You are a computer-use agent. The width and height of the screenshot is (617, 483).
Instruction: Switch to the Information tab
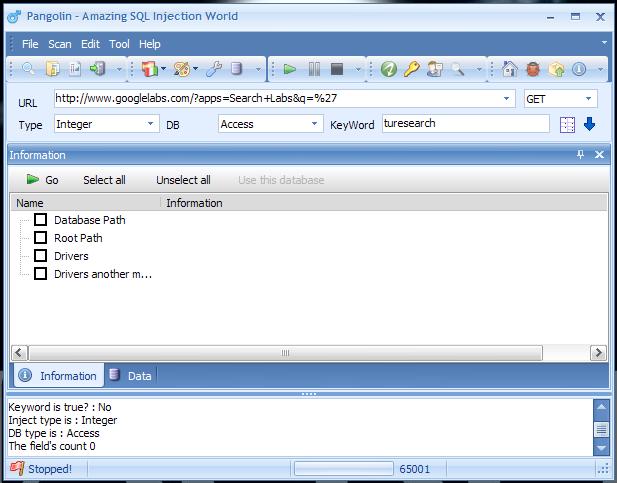[59, 376]
